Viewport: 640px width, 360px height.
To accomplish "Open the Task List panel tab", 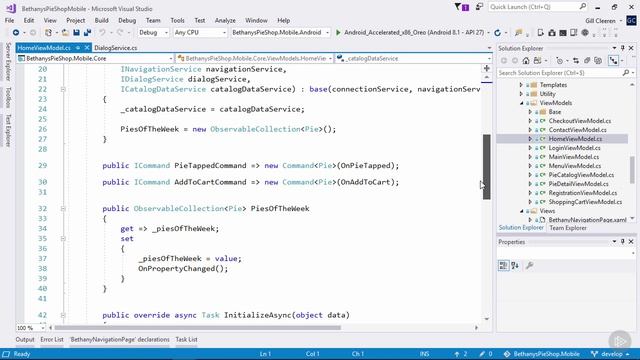I will pos(187,340).
